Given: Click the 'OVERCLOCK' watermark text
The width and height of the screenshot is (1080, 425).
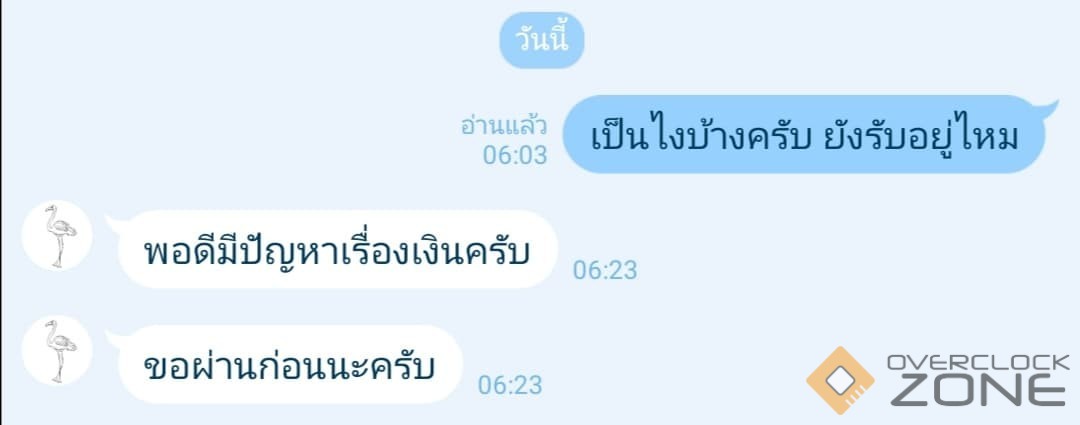Looking at the screenshot, I should (x=978, y=363).
